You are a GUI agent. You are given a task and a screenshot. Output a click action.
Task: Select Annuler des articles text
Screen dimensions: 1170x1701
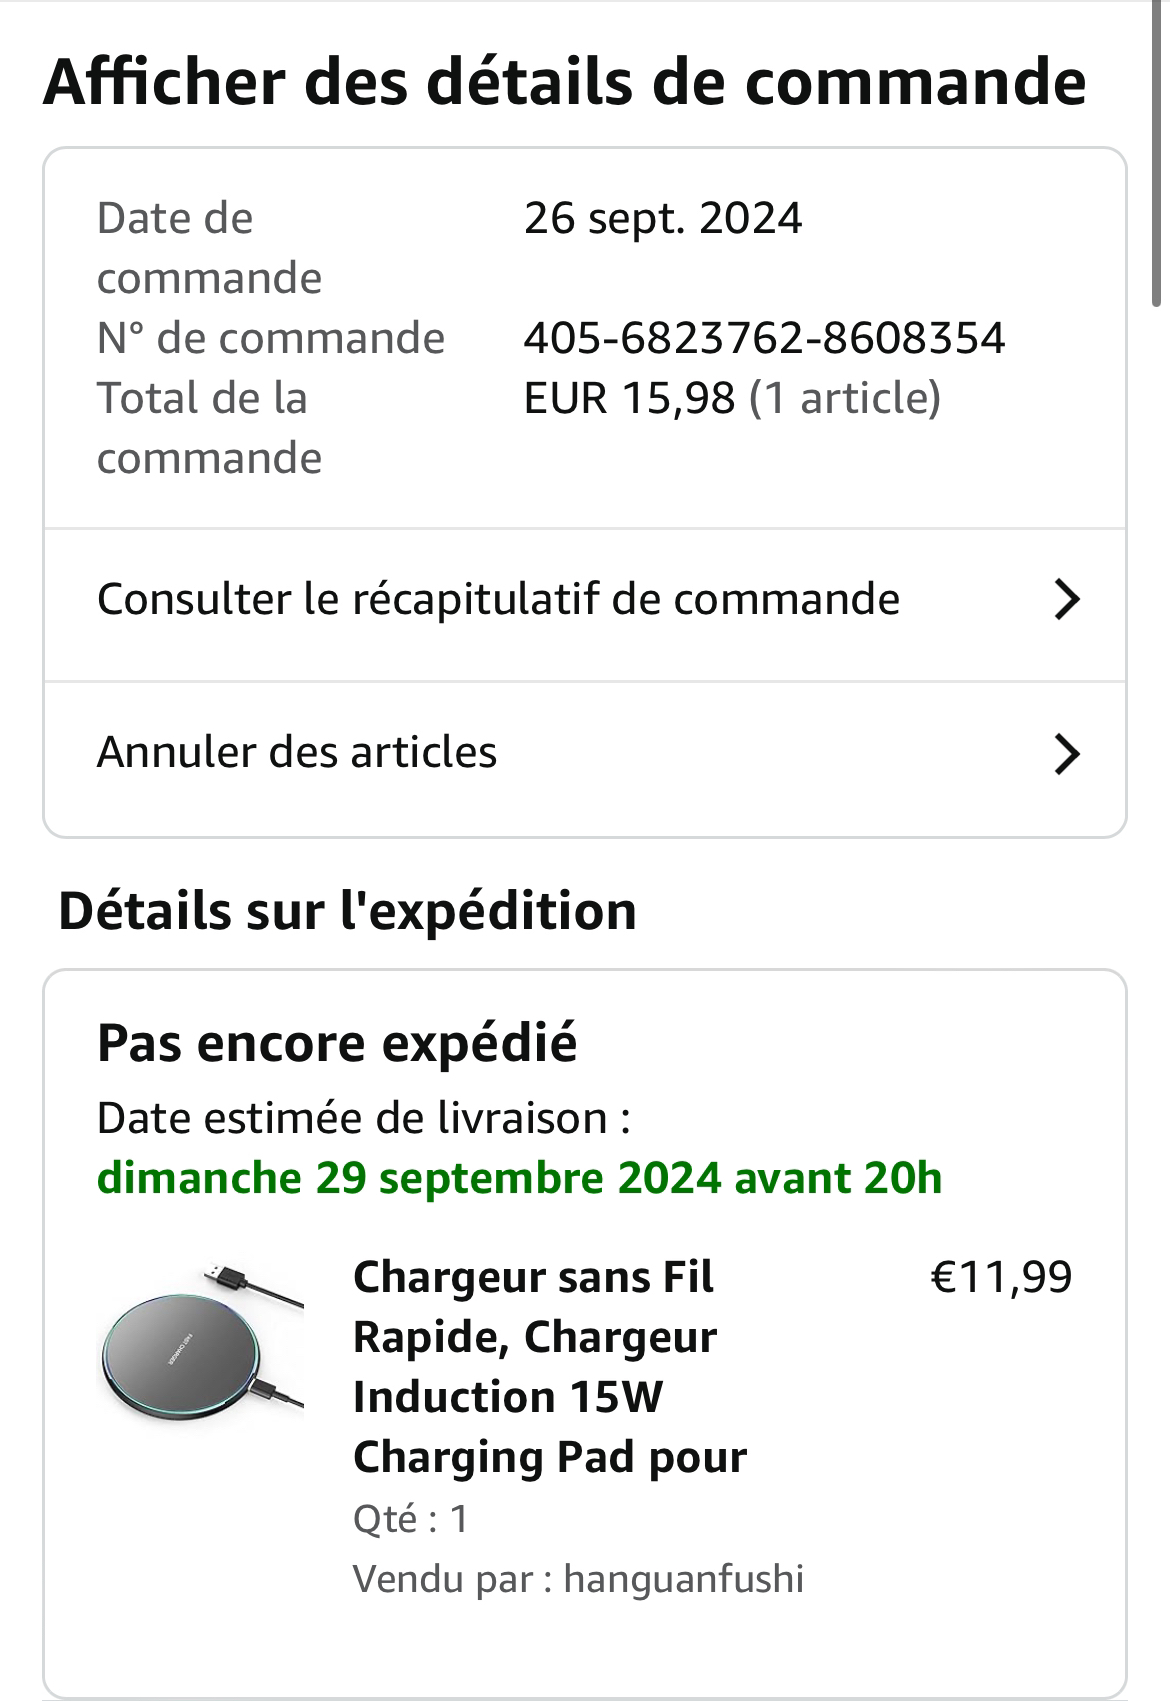pyautogui.click(x=297, y=753)
